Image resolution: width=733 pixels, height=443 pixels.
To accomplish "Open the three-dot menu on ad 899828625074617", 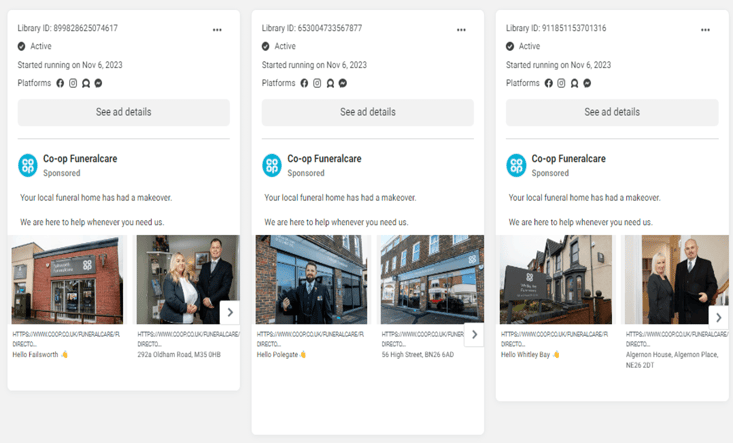I will [x=217, y=29].
